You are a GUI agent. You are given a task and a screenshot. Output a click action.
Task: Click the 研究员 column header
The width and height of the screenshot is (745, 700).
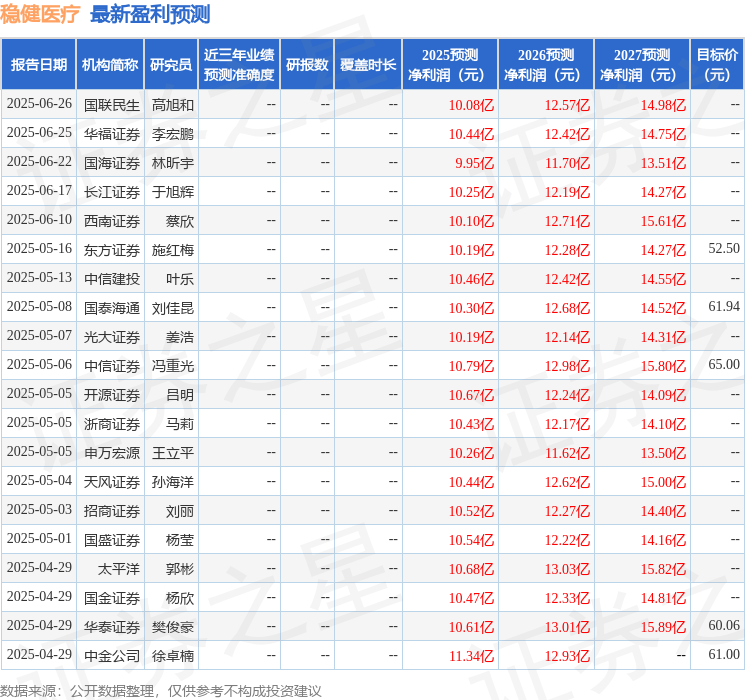pyautogui.click(x=171, y=65)
